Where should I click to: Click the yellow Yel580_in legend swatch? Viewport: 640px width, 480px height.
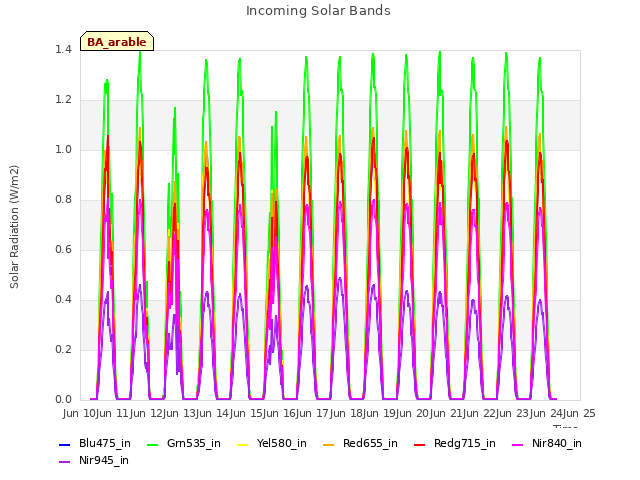[x=242, y=445]
